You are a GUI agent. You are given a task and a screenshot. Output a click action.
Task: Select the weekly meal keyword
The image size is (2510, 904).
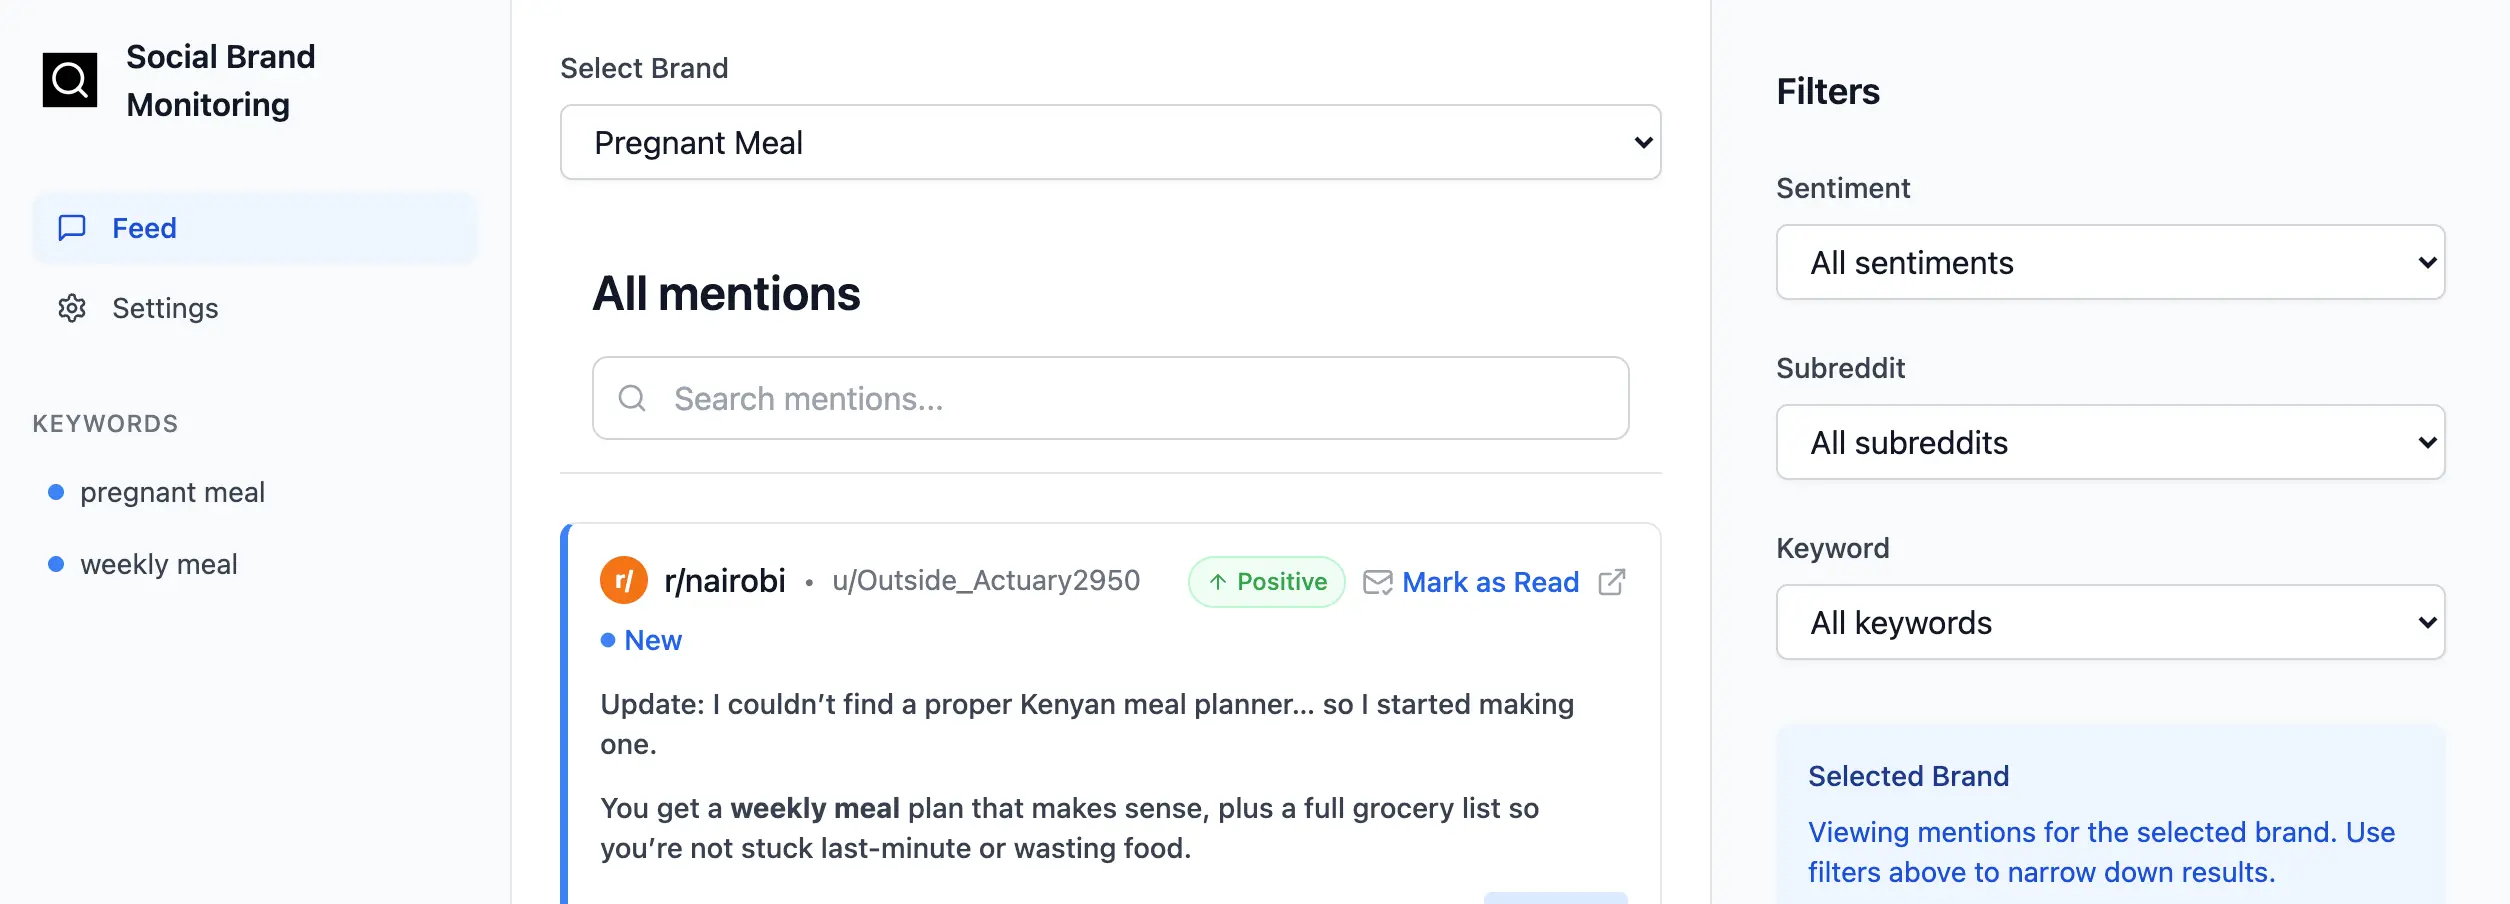[x=159, y=564]
